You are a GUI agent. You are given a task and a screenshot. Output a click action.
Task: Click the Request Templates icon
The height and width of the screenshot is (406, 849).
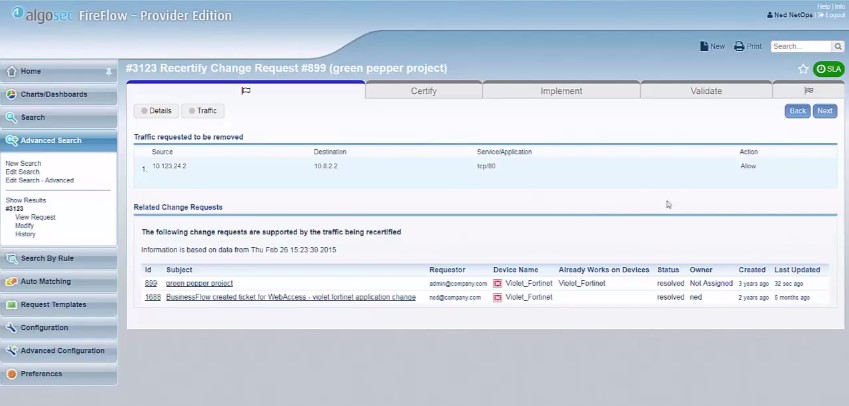[x=11, y=305]
